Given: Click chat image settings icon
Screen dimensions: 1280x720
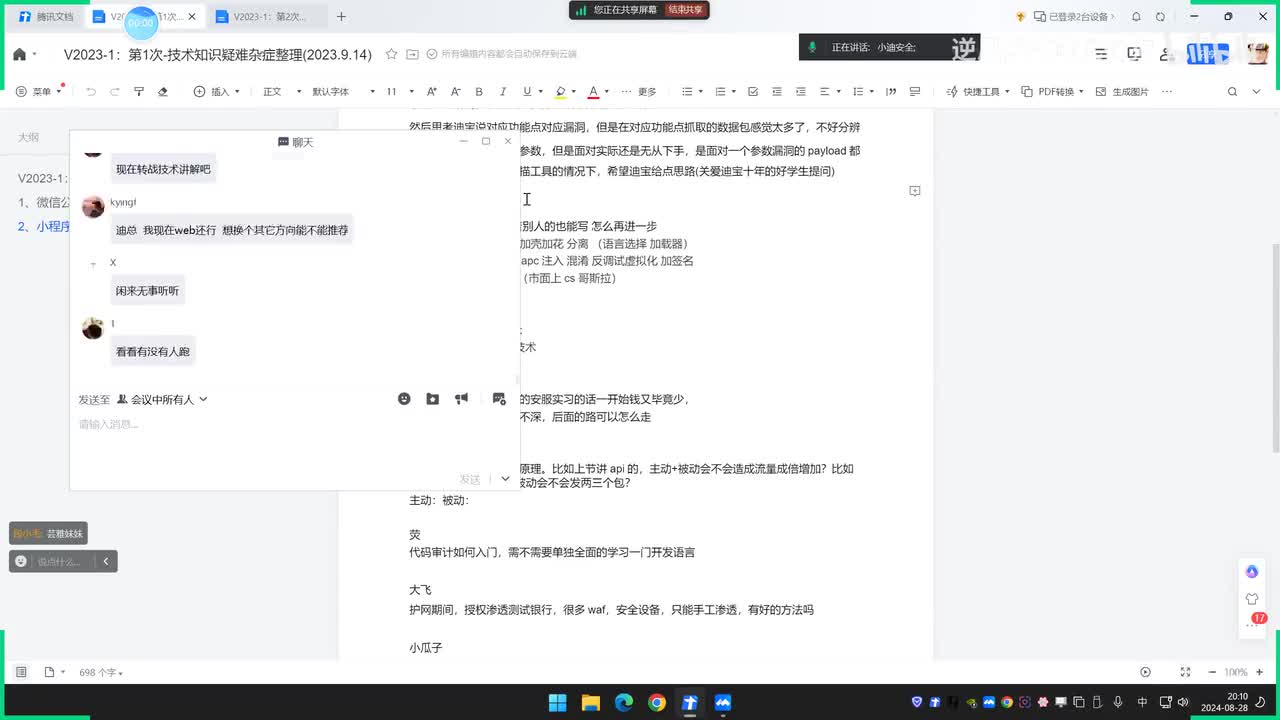Looking at the screenshot, I should (x=499, y=398).
